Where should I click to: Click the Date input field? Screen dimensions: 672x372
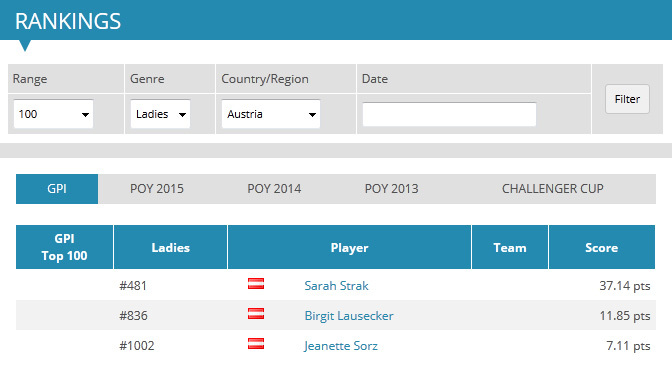[449, 114]
